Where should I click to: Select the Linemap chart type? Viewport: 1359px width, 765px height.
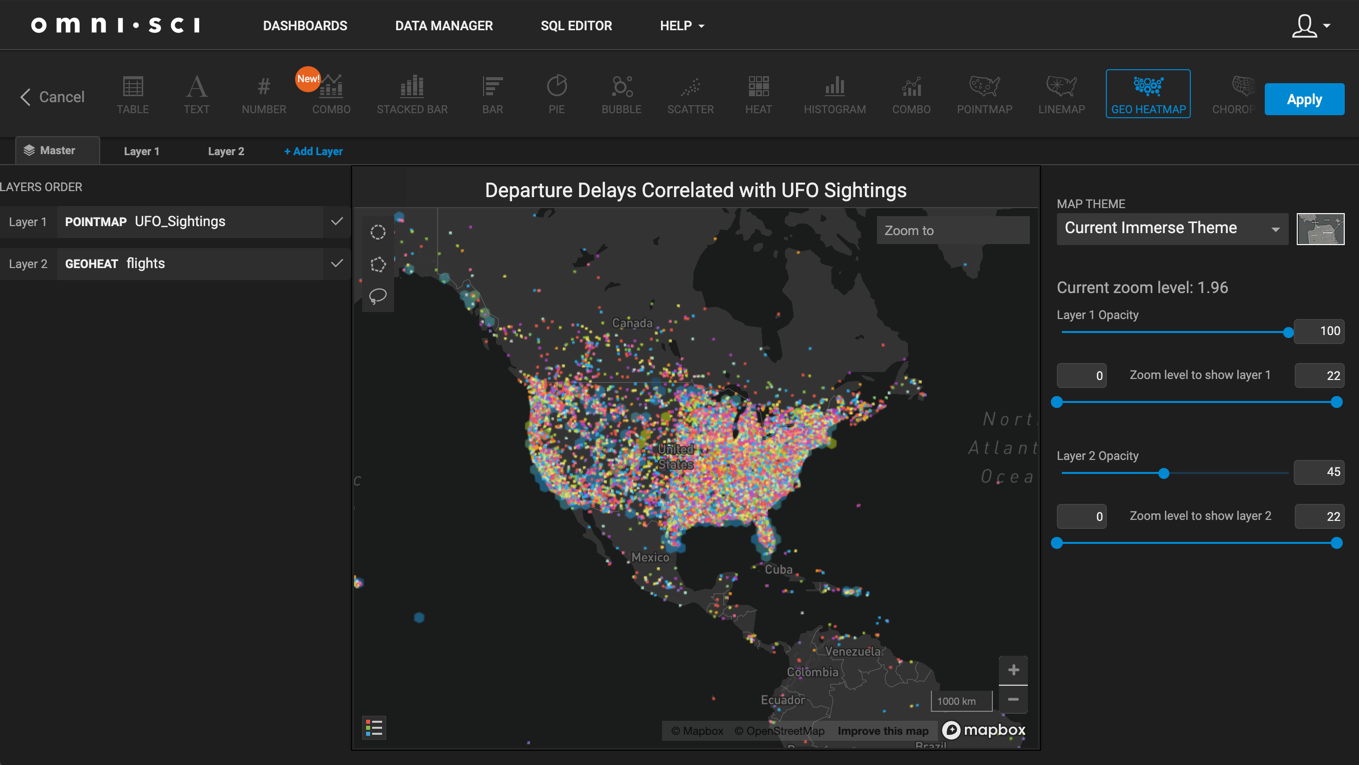[x=1061, y=95]
